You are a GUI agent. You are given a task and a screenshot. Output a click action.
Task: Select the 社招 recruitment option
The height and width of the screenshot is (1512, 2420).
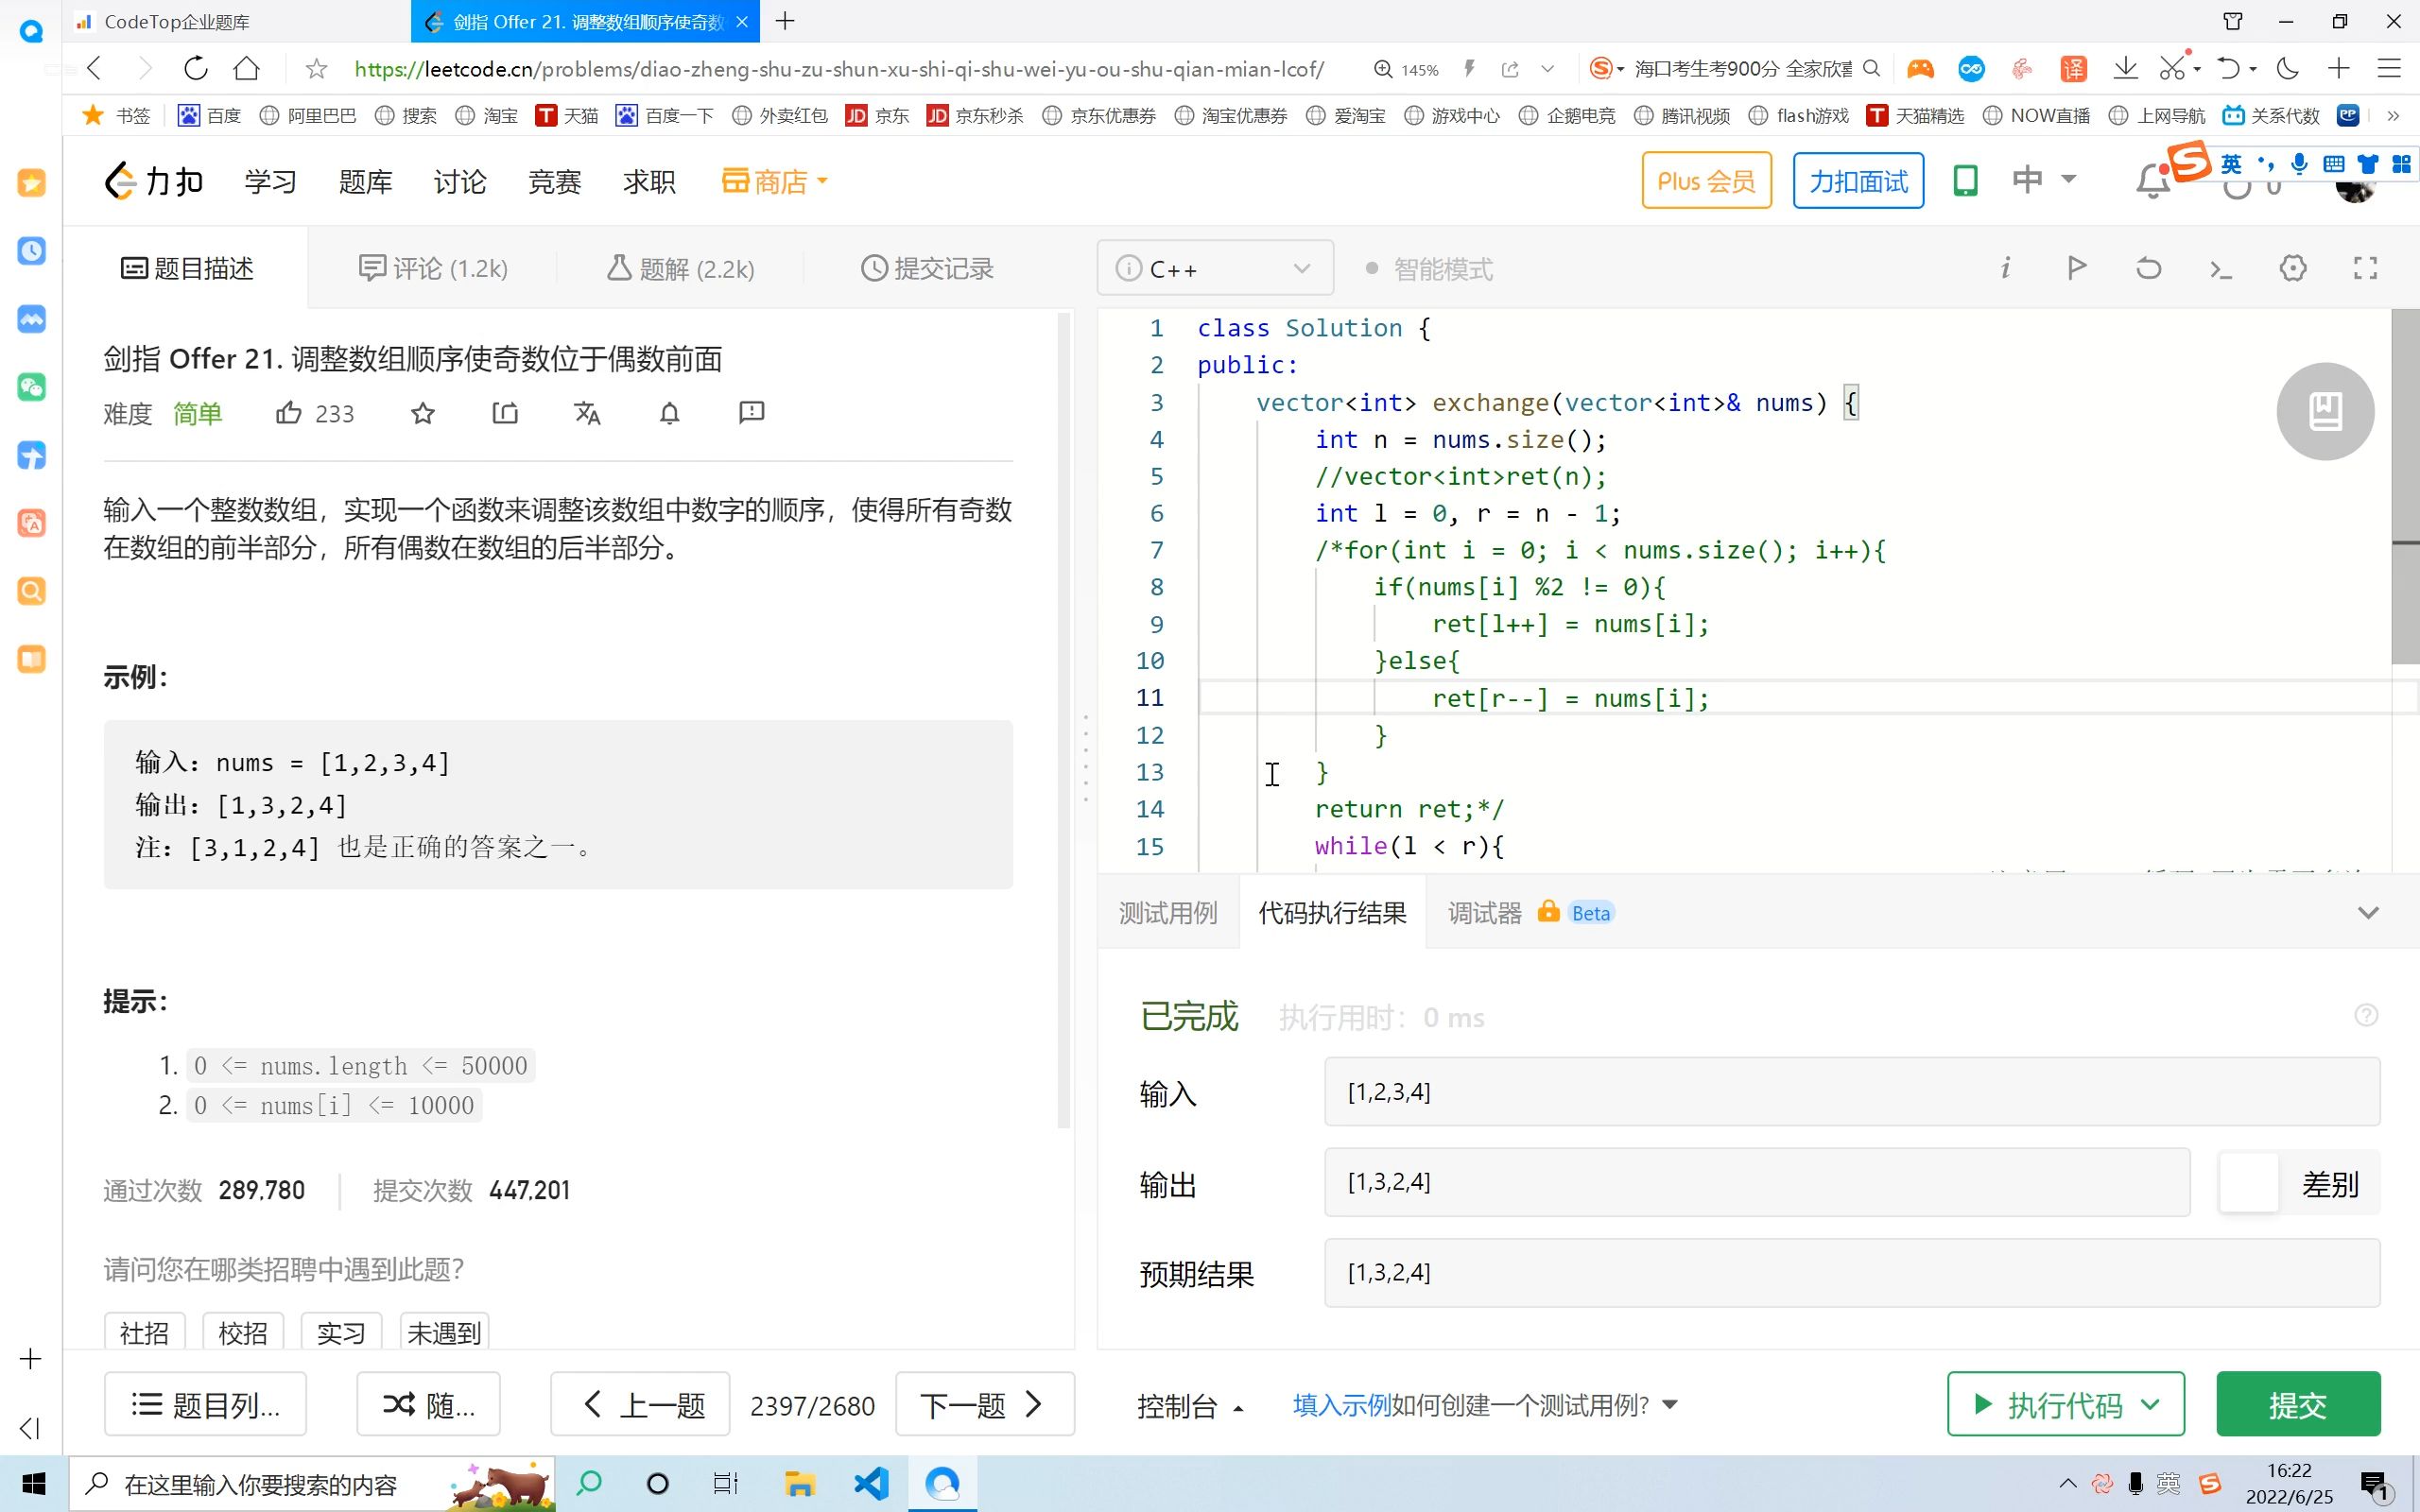point(144,1332)
